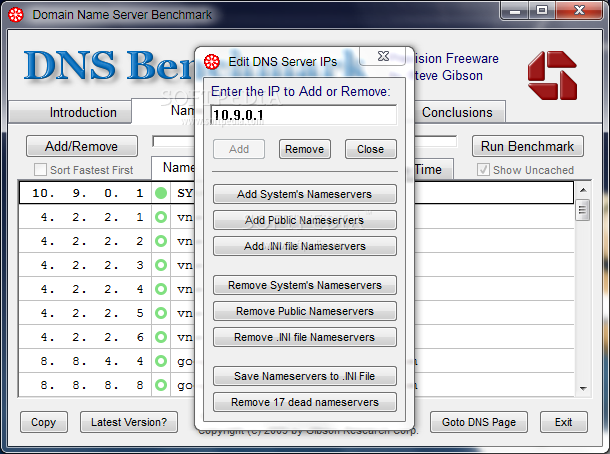Click the scroll-down arrow of the server list

(x=583, y=388)
